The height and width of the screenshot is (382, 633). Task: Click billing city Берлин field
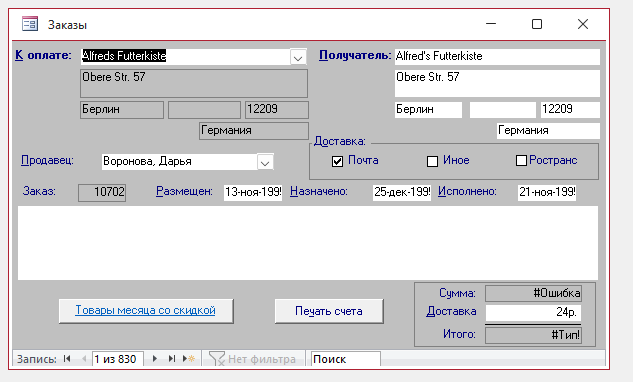[x=122, y=110]
